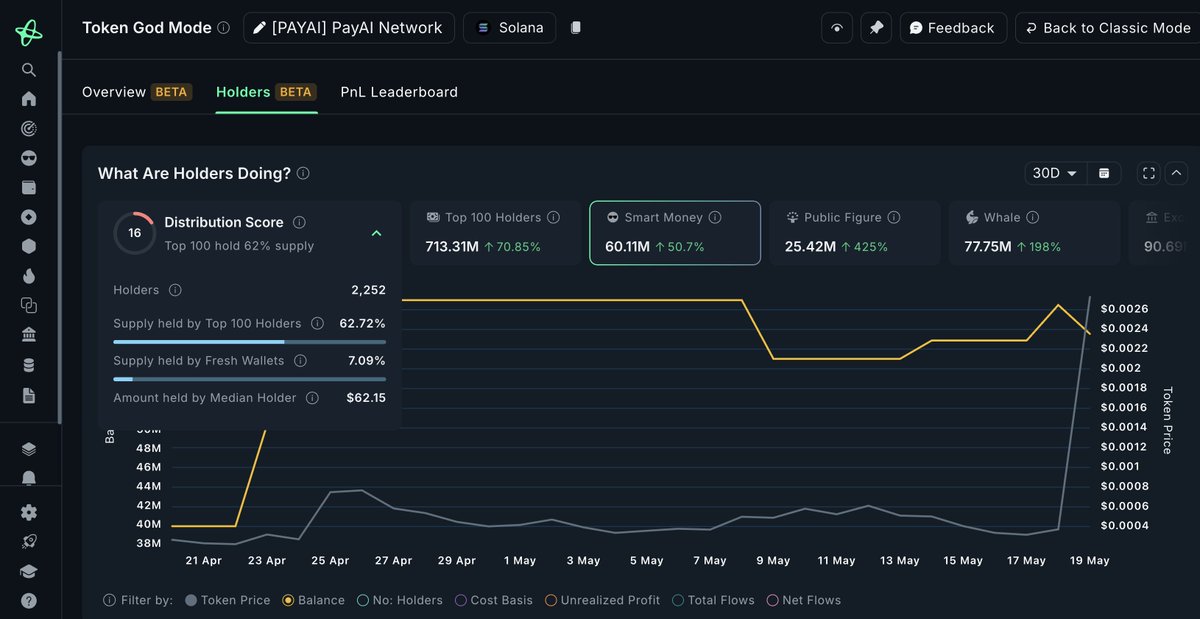
Task: Select Token Price filter radio
Action: (x=191, y=600)
